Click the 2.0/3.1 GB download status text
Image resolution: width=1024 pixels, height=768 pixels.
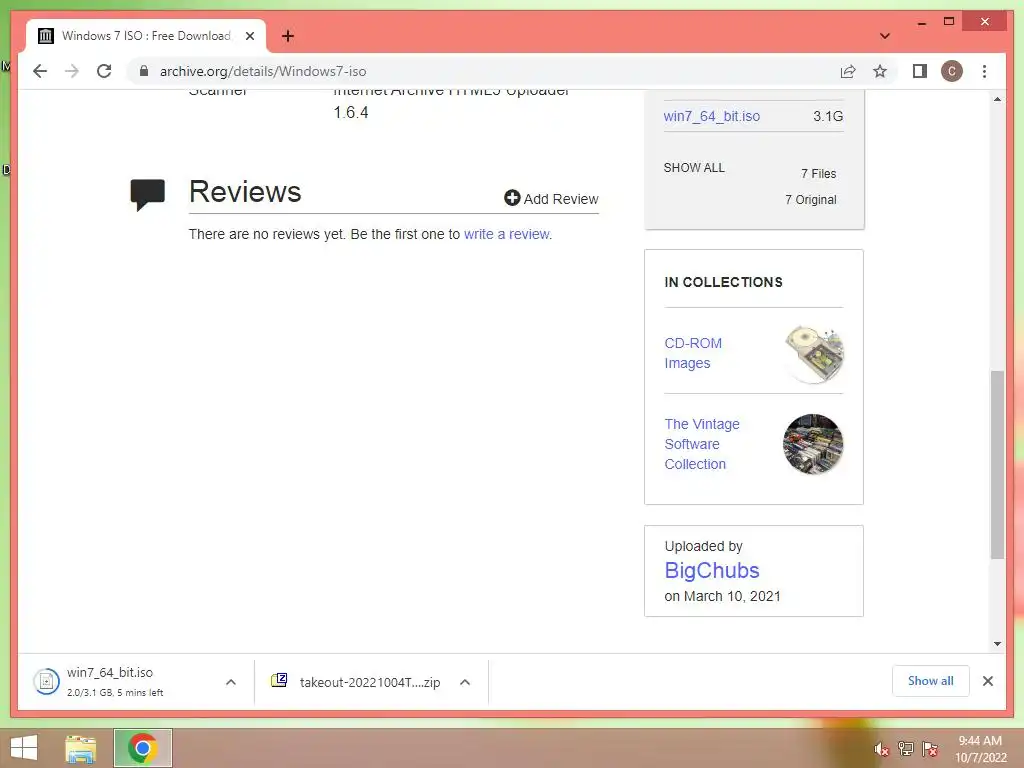click(x=114, y=692)
